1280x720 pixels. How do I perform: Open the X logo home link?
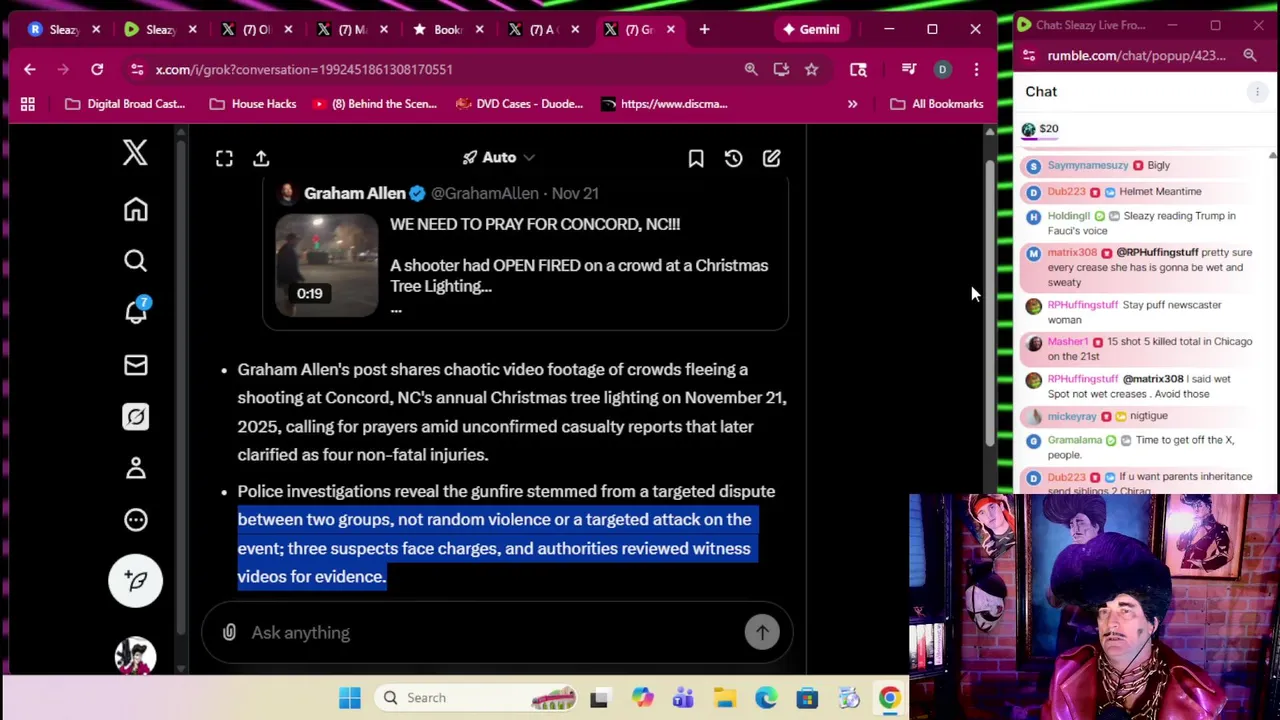(x=135, y=153)
